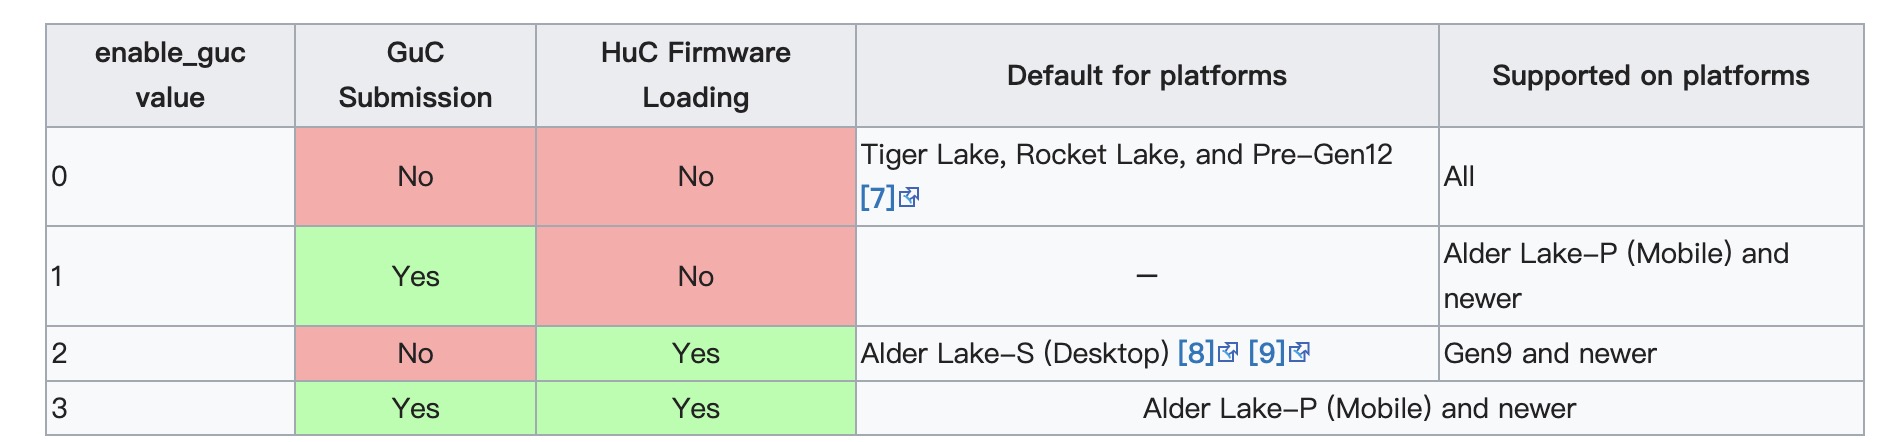The width and height of the screenshot is (1896, 442).
Task: Select the "GuC Submission" column header
Action: [415, 75]
